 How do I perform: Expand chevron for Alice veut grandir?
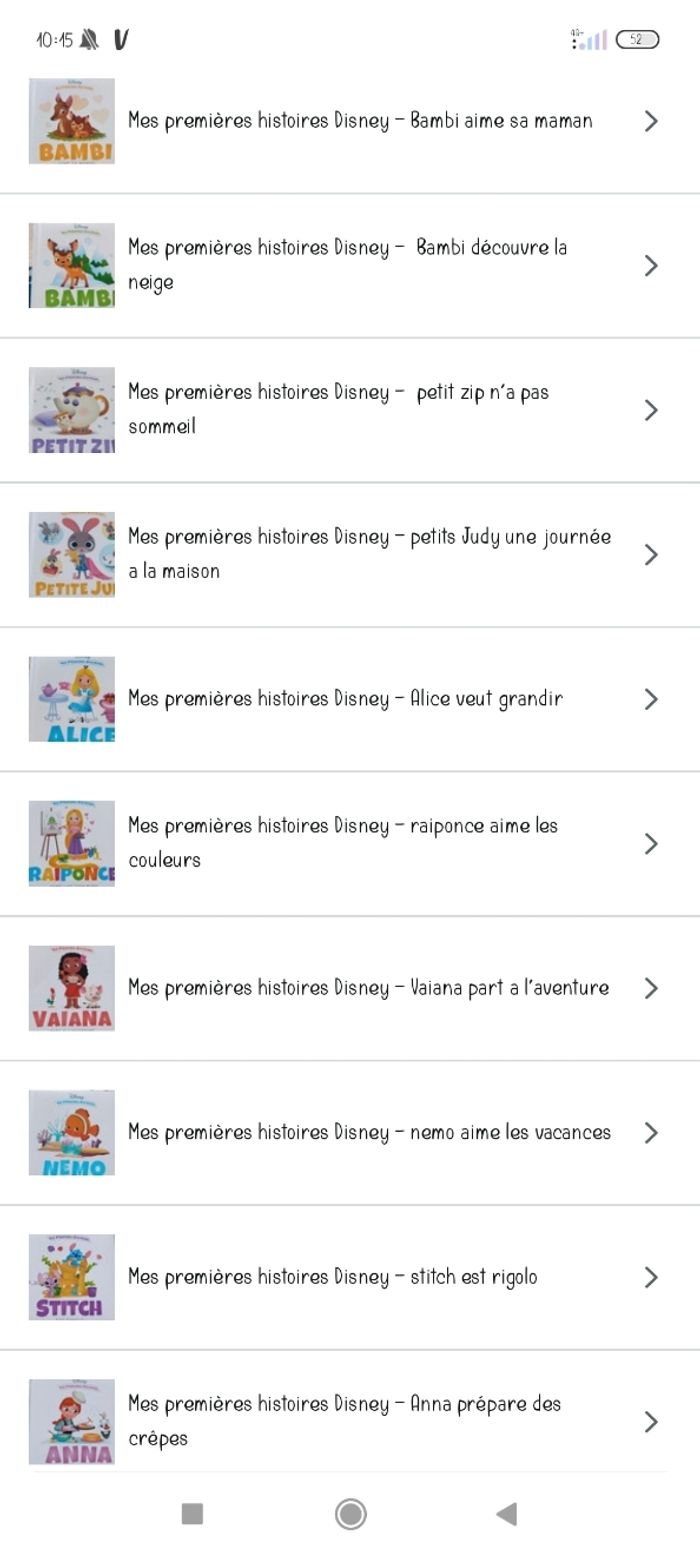click(651, 699)
